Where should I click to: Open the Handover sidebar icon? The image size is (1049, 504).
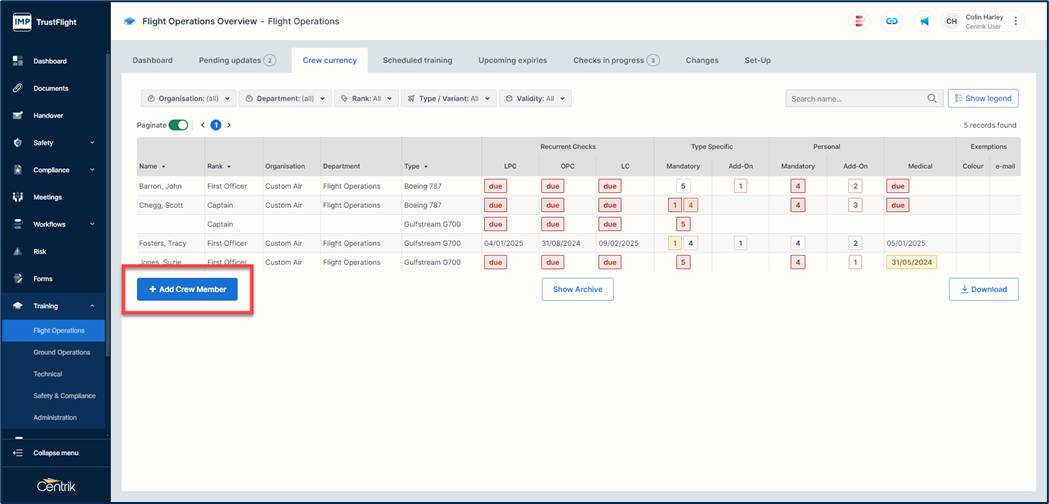[x=18, y=115]
